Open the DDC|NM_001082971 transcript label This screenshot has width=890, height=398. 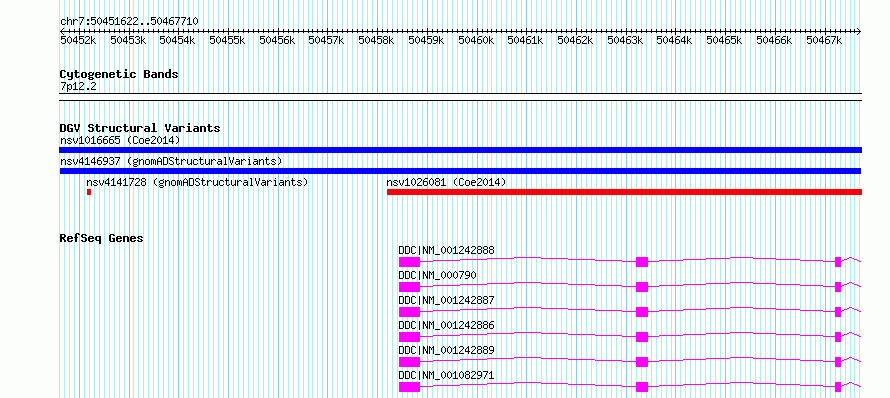446,375
